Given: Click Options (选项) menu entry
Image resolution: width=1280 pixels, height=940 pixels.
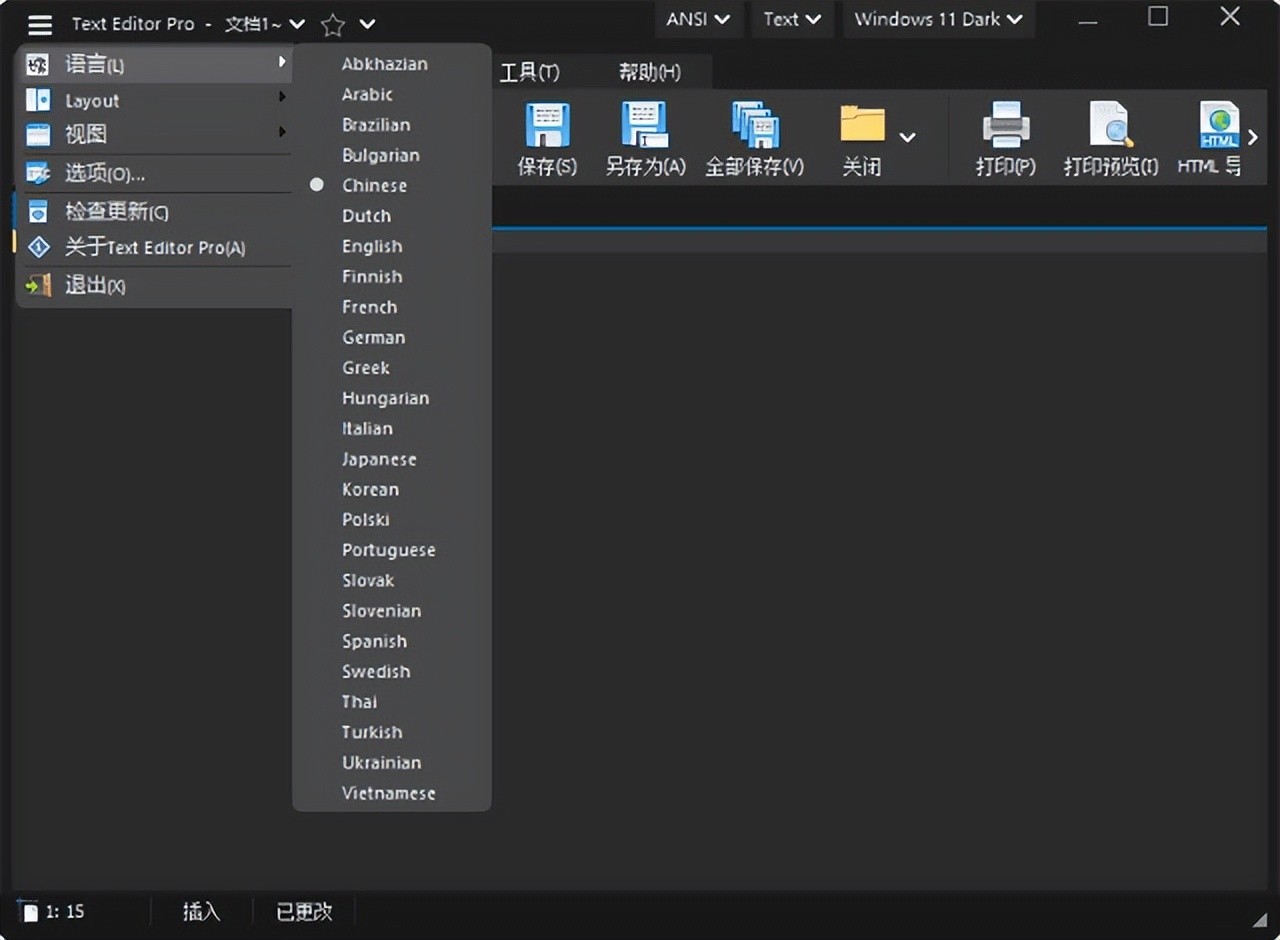Looking at the screenshot, I should click(x=105, y=174).
